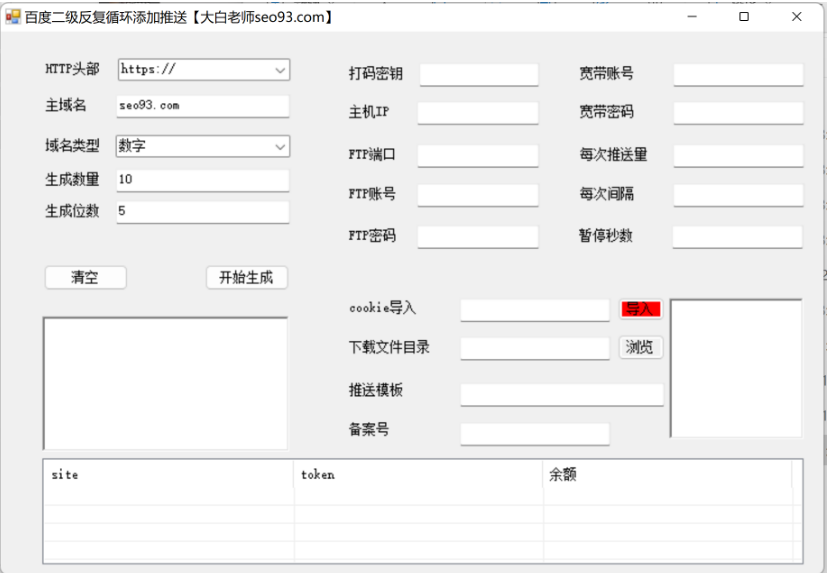Click the generated domains list box under 清空
831x573 pixels.
pos(165,384)
